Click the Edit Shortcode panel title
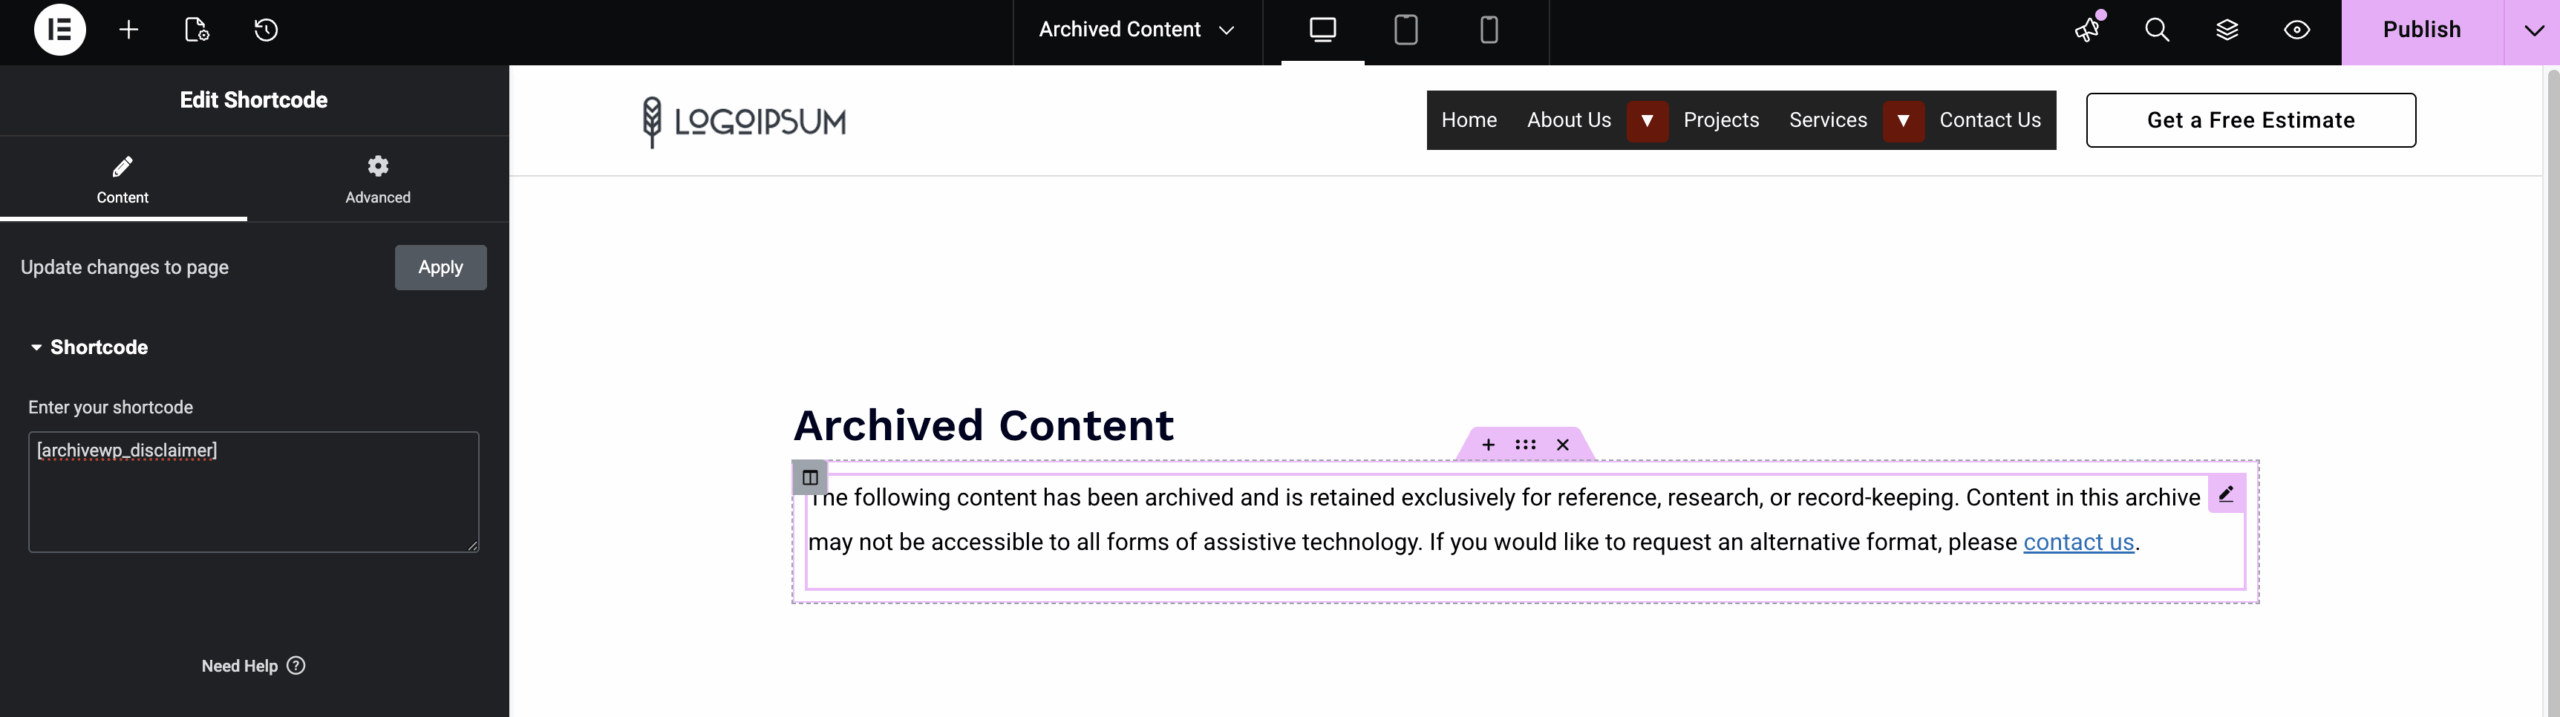The height and width of the screenshot is (717, 2560). [254, 100]
